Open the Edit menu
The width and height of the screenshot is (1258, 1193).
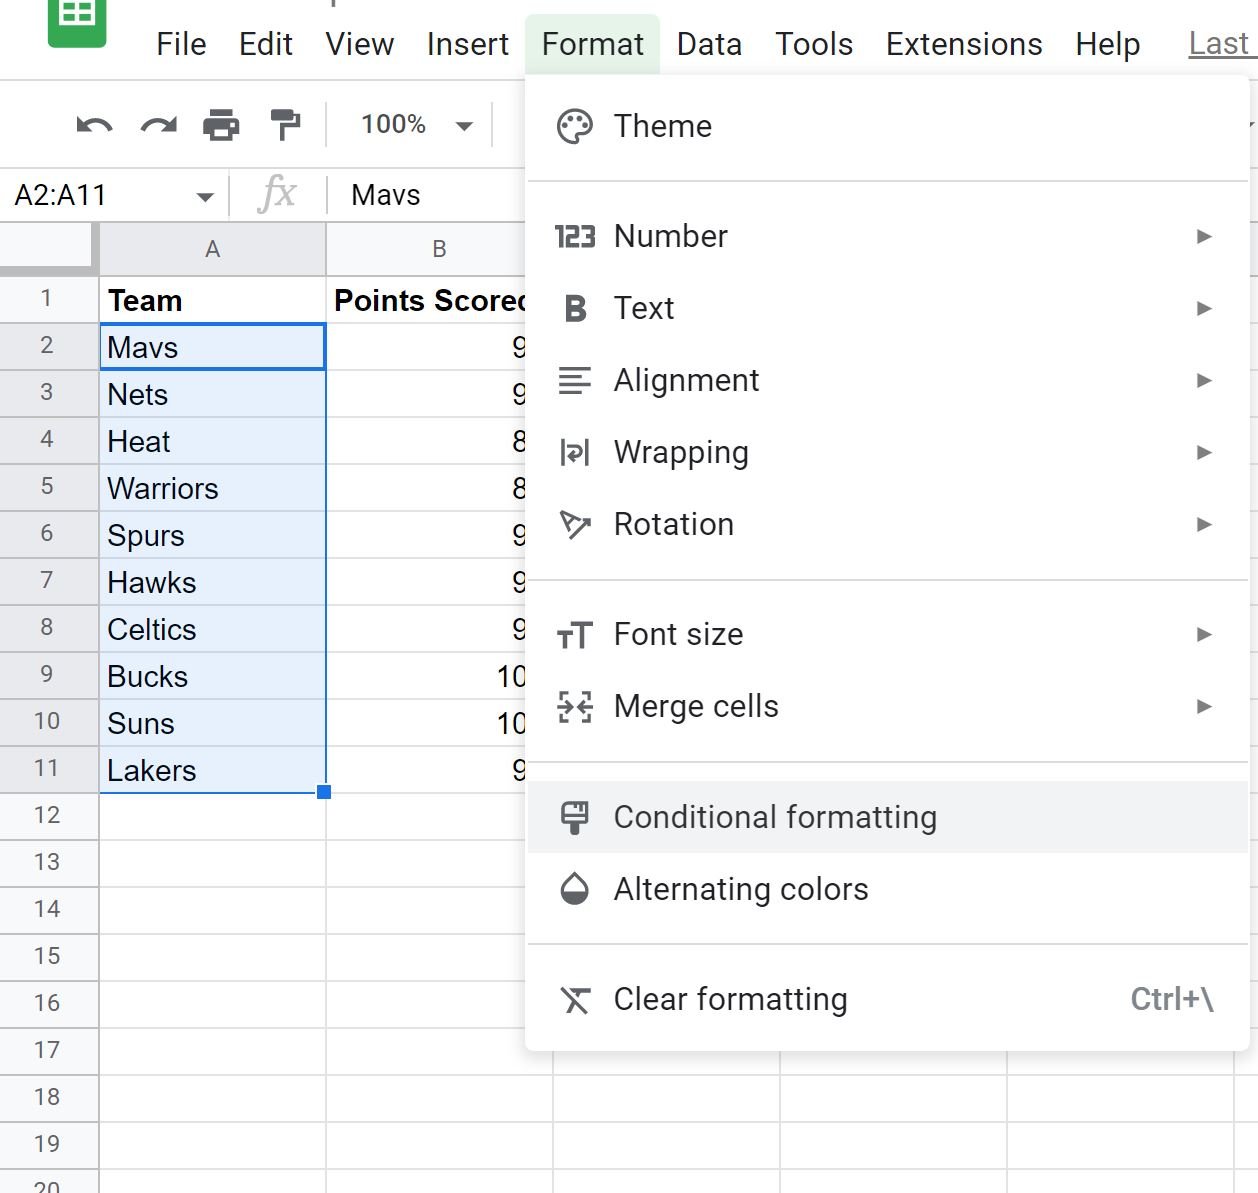point(266,44)
